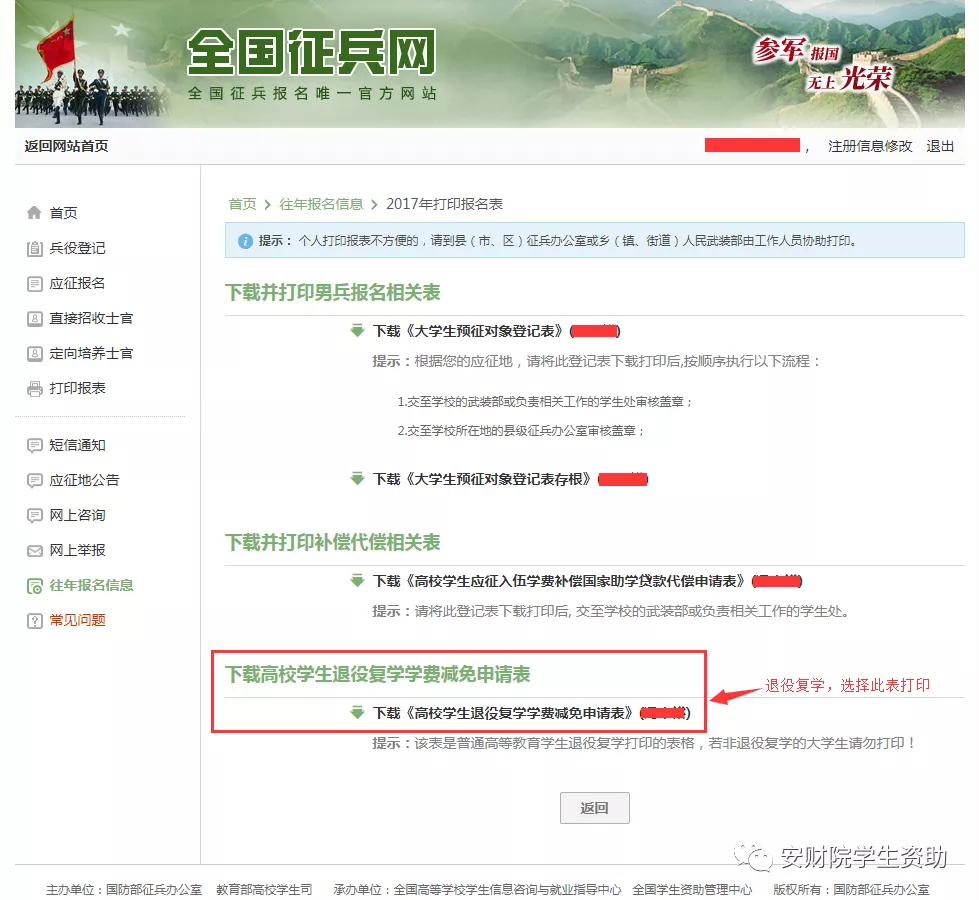Screen dimensions: 979x900
Task: Click download arrow for 大学生预征对象登记表
Action: tap(357, 331)
